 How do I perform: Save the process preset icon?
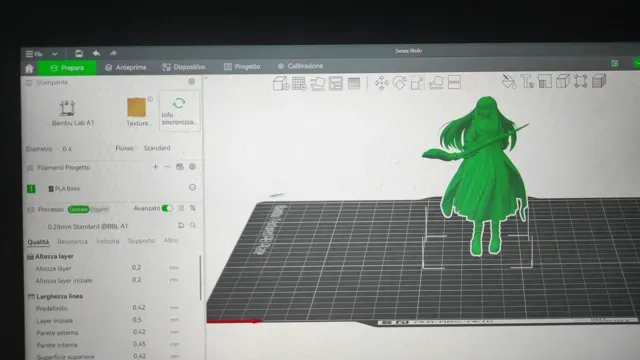181,225
